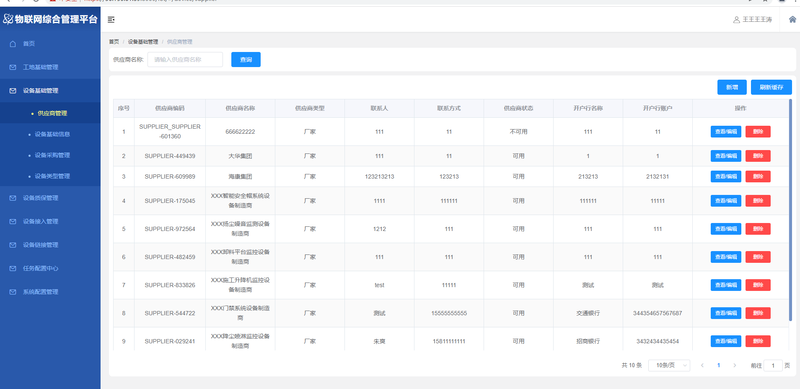Click the 招商银行 bank name cell
The image size is (800, 389).
(588, 341)
